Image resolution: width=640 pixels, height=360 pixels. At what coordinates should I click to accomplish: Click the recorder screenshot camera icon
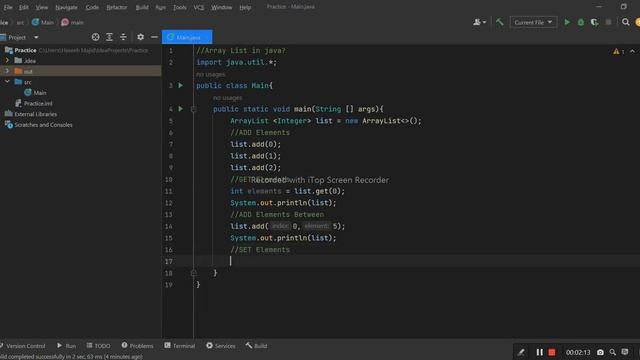coord(600,352)
